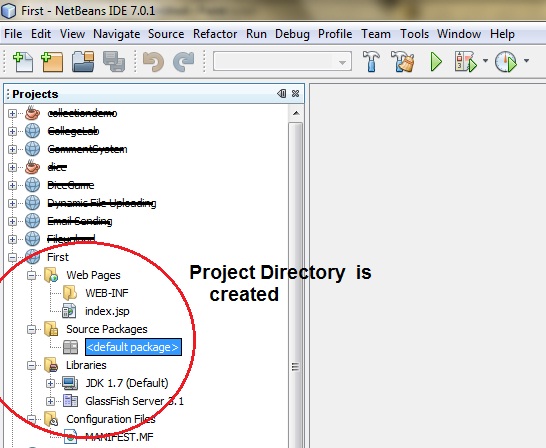Click the Source Packages folder icon
Screen dimensions: 546x448
point(51,329)
